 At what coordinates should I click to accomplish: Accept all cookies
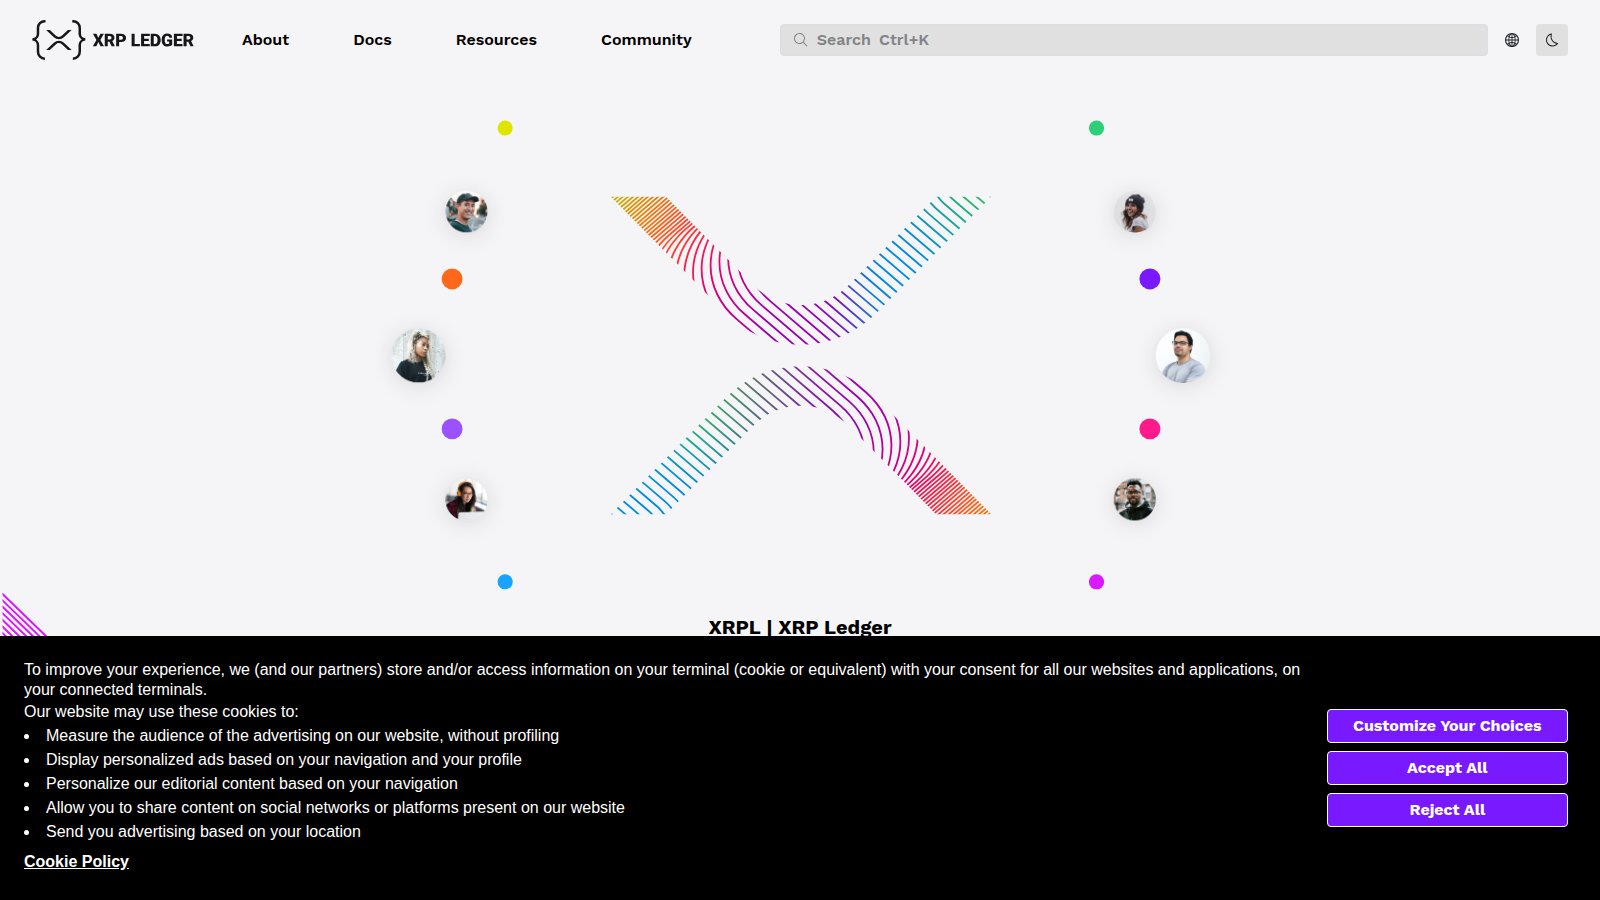click(1447, 768)
